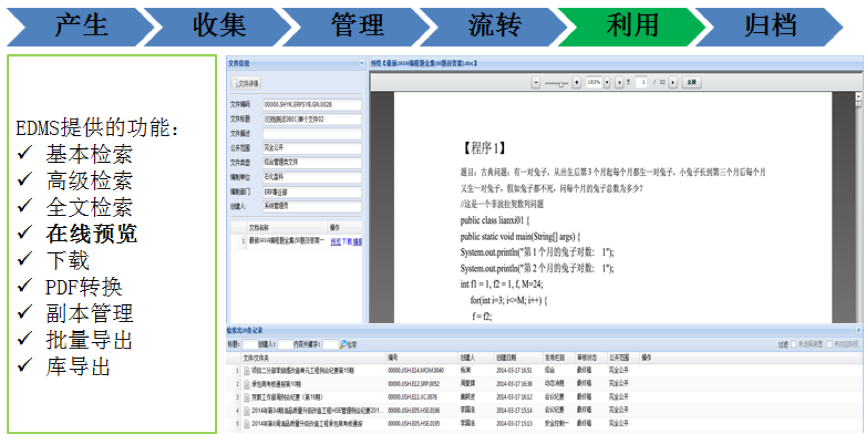Toggle first filter checkbox beside 过滤
The height and width of the screenshot is (445, 866).
click(794, 344)
